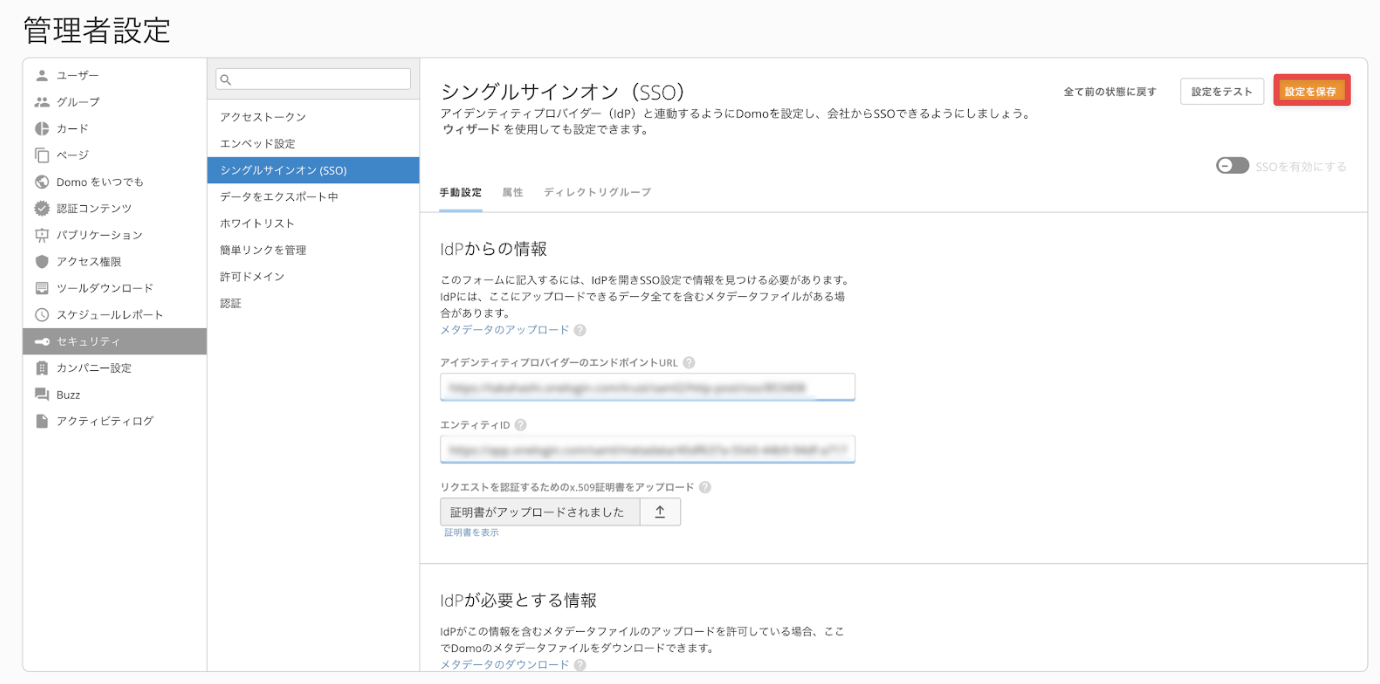The height and width of the screenshot is (684, 1380).
Task: Click help icon beside エンティティID label
Action: (x=521, y=425)
